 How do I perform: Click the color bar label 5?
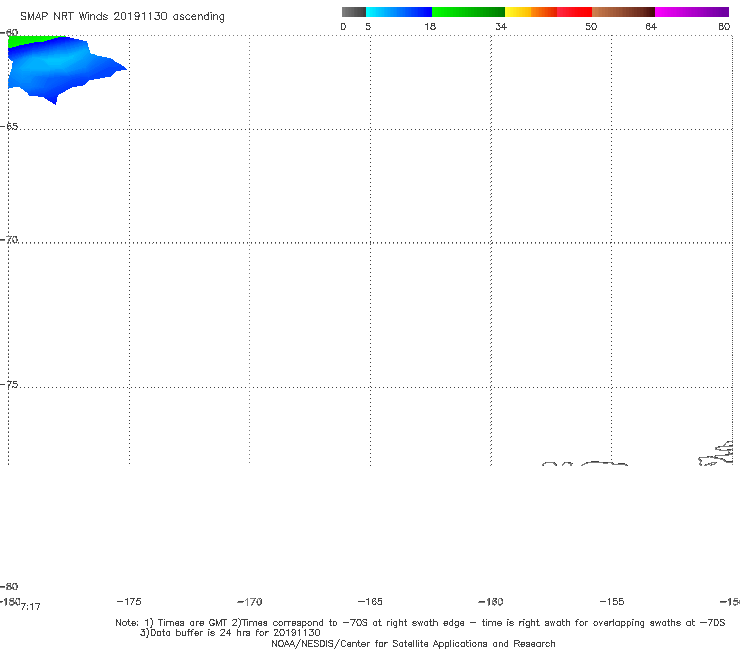[368, 27]
